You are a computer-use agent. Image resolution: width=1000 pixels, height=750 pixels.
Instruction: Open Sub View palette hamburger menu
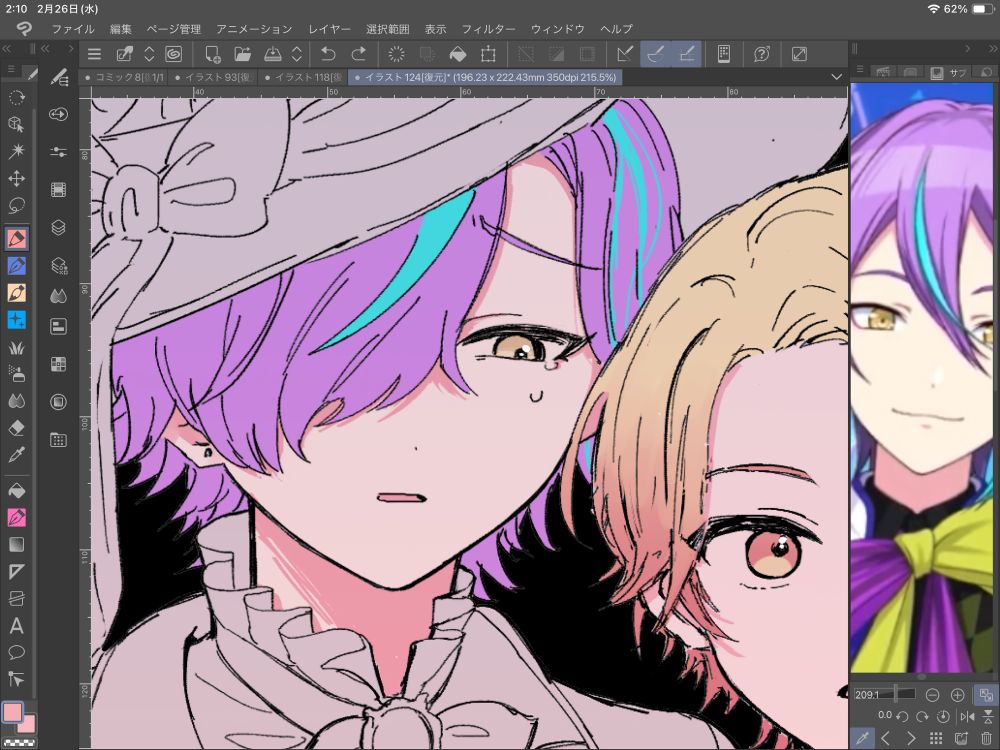pyautogui.click(x=860, y=69)
